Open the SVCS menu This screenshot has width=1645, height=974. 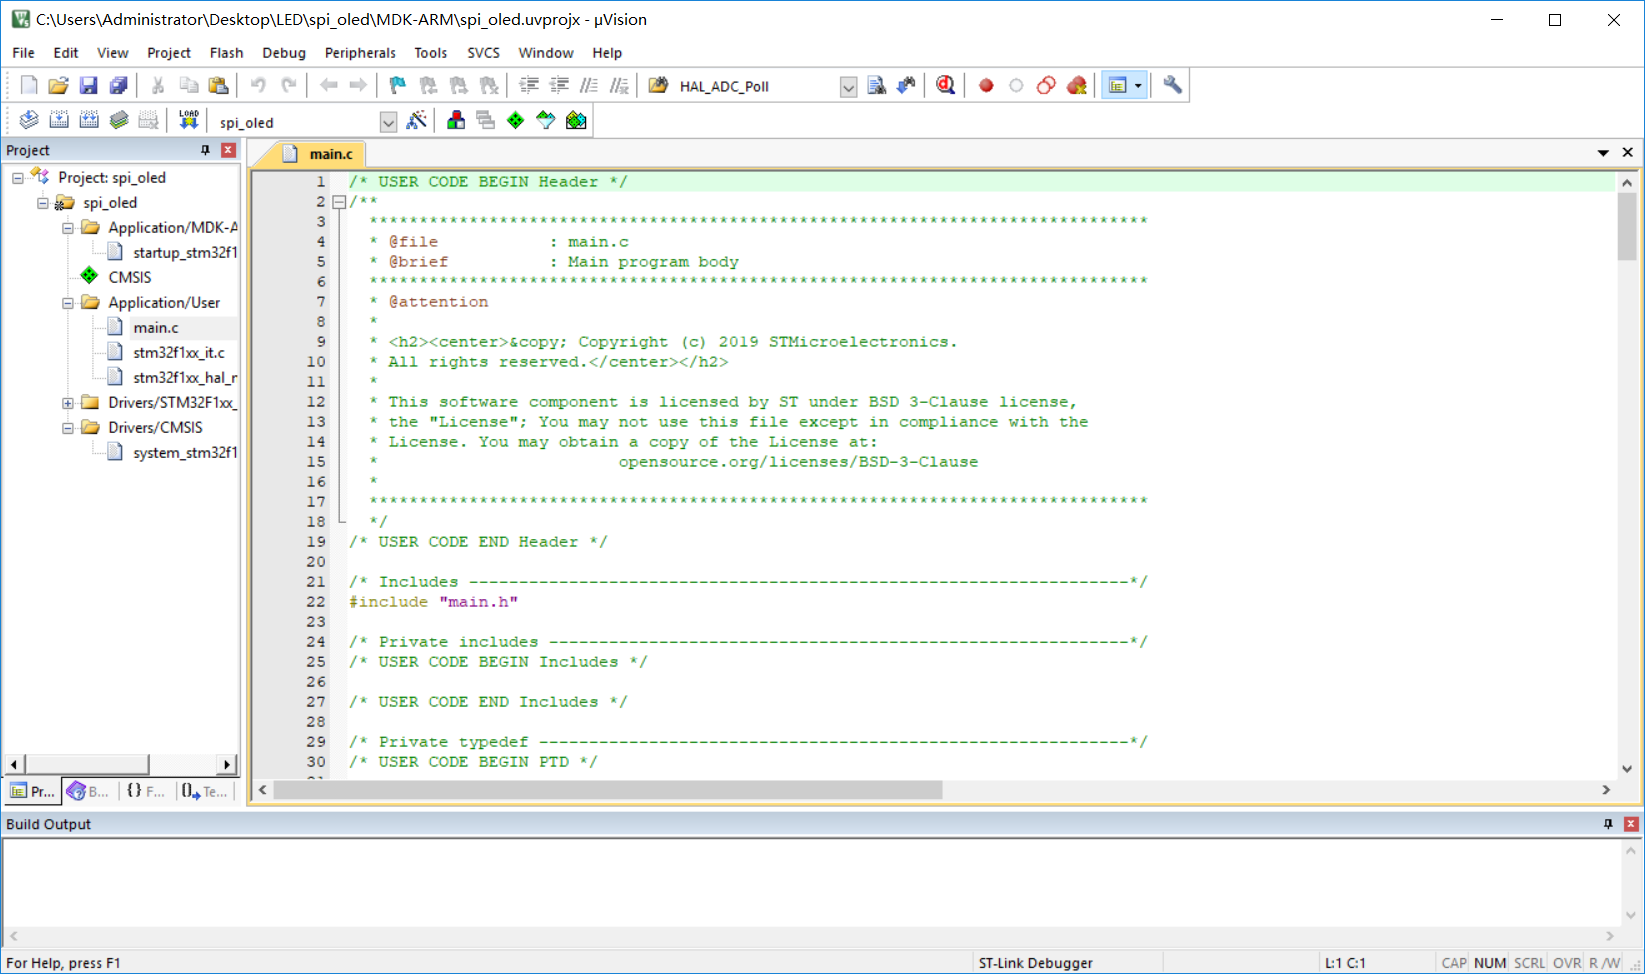(483, 53)
